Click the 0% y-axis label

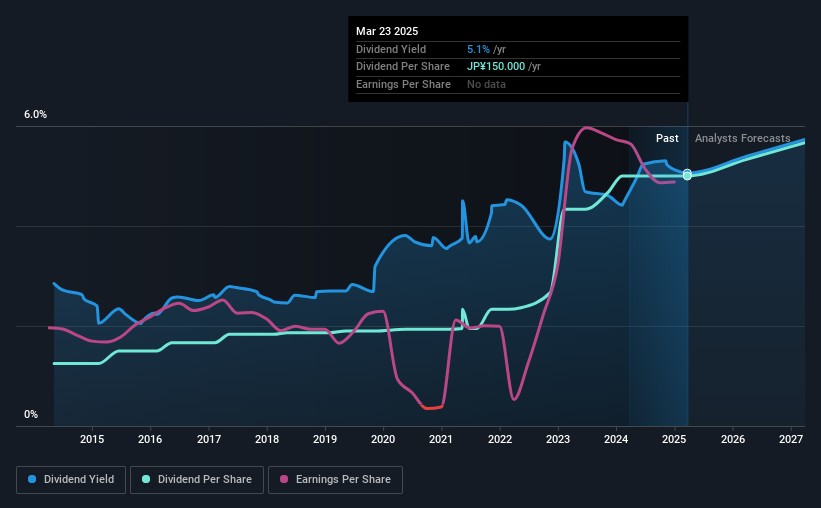click(x=31, y=414)
